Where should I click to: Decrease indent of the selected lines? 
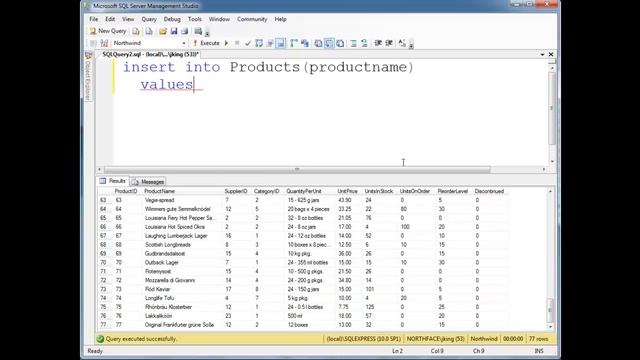tap(378, 43)
